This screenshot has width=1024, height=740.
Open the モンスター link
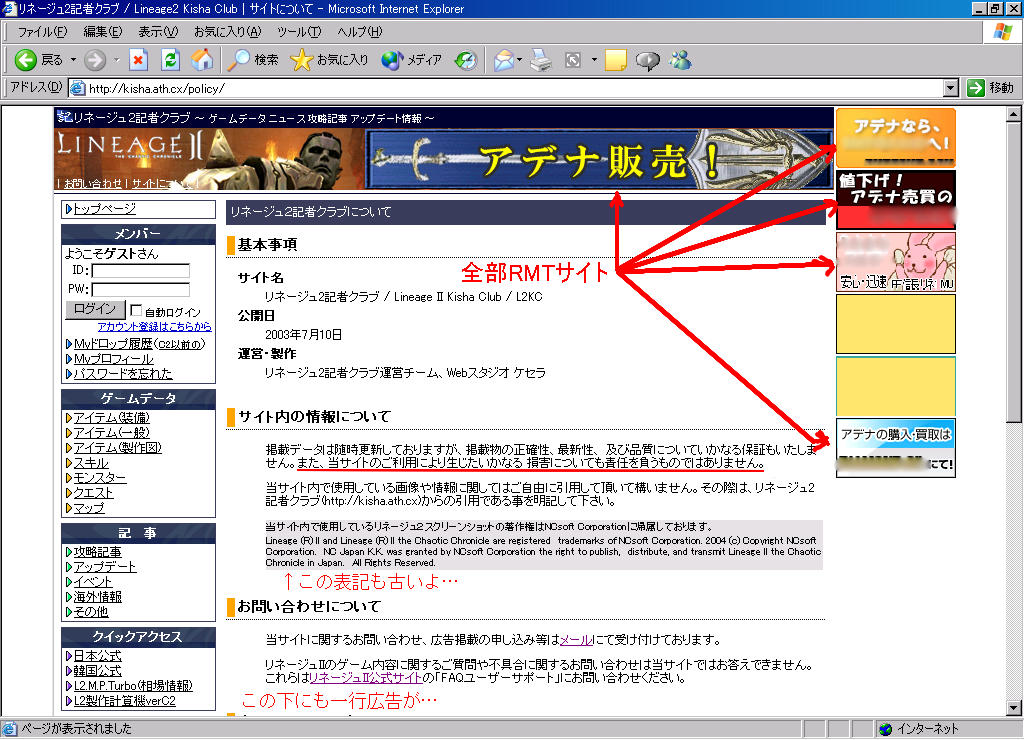[x=99, y=477]
